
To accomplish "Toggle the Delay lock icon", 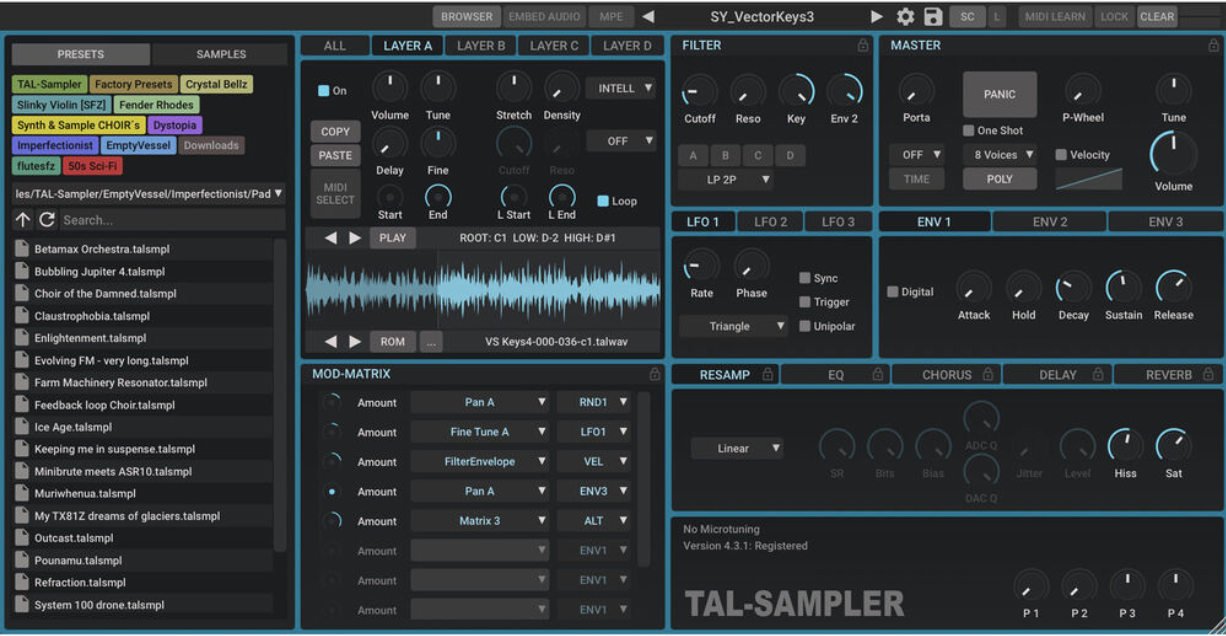I will pos(1098,375).
